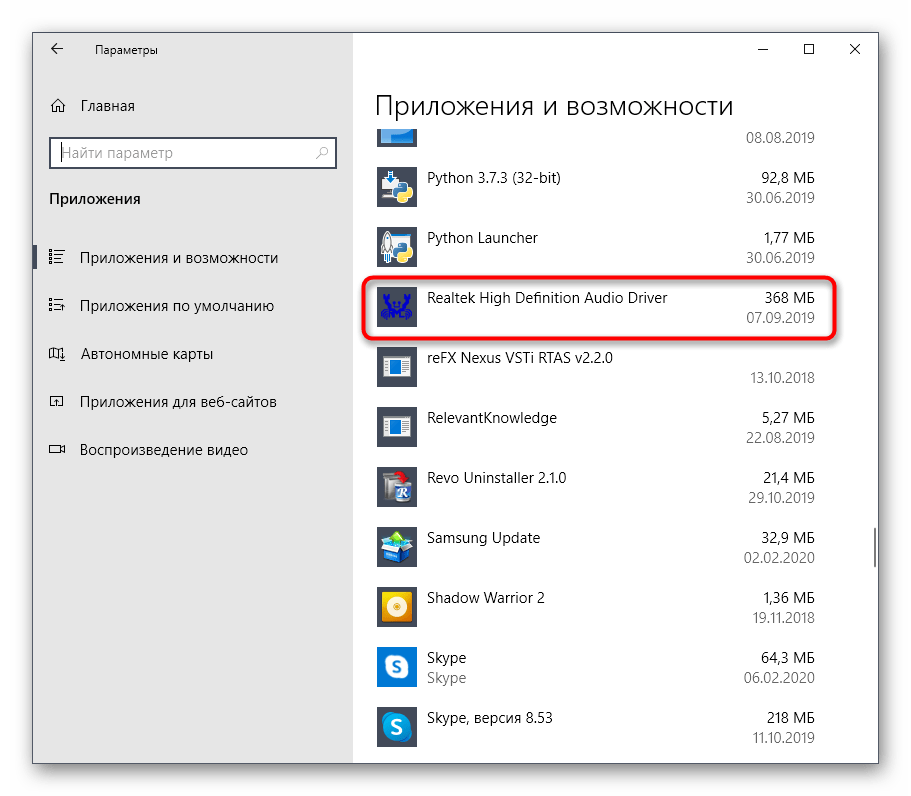The image size is (911, 796).
Task: Go back with the arrow icon
Action: [x=57, y=49]
